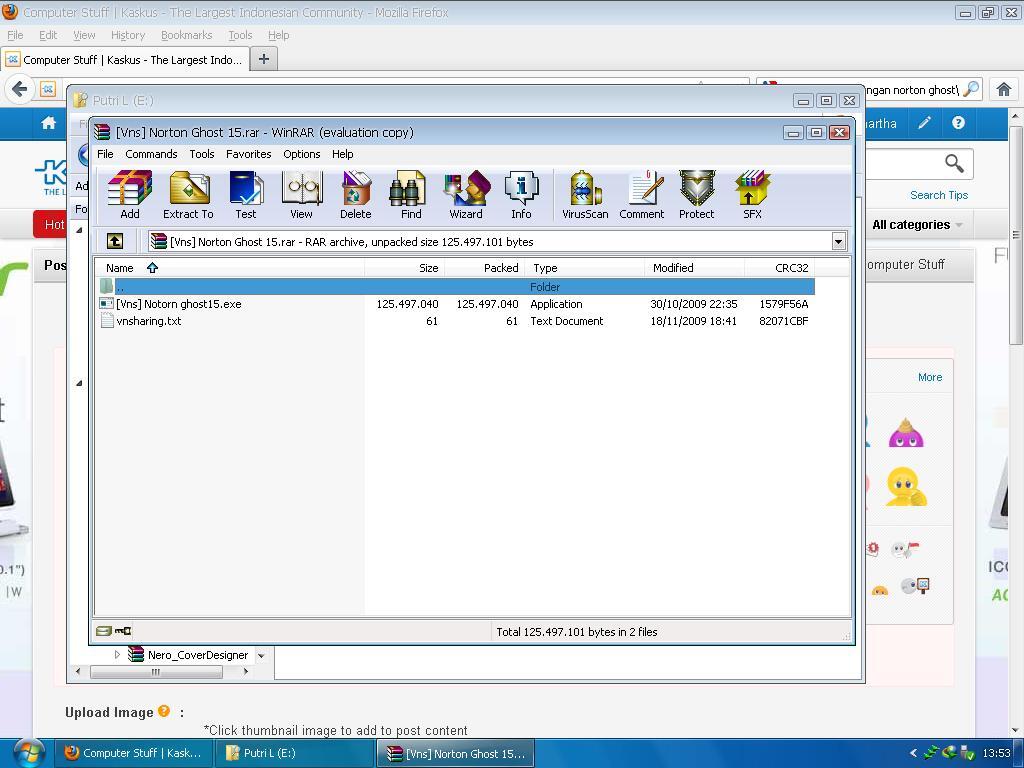Click the Add archive toolbar icon

click(129, 194)
